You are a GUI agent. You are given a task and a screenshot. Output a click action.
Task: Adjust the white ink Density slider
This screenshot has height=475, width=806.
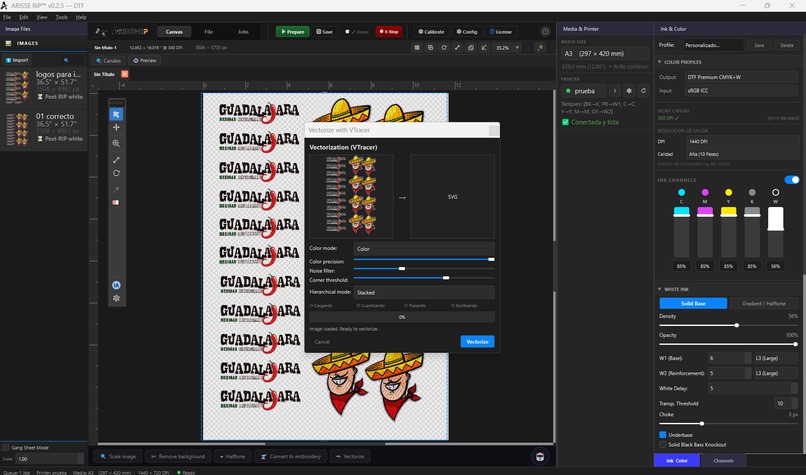tap(728, 325)
